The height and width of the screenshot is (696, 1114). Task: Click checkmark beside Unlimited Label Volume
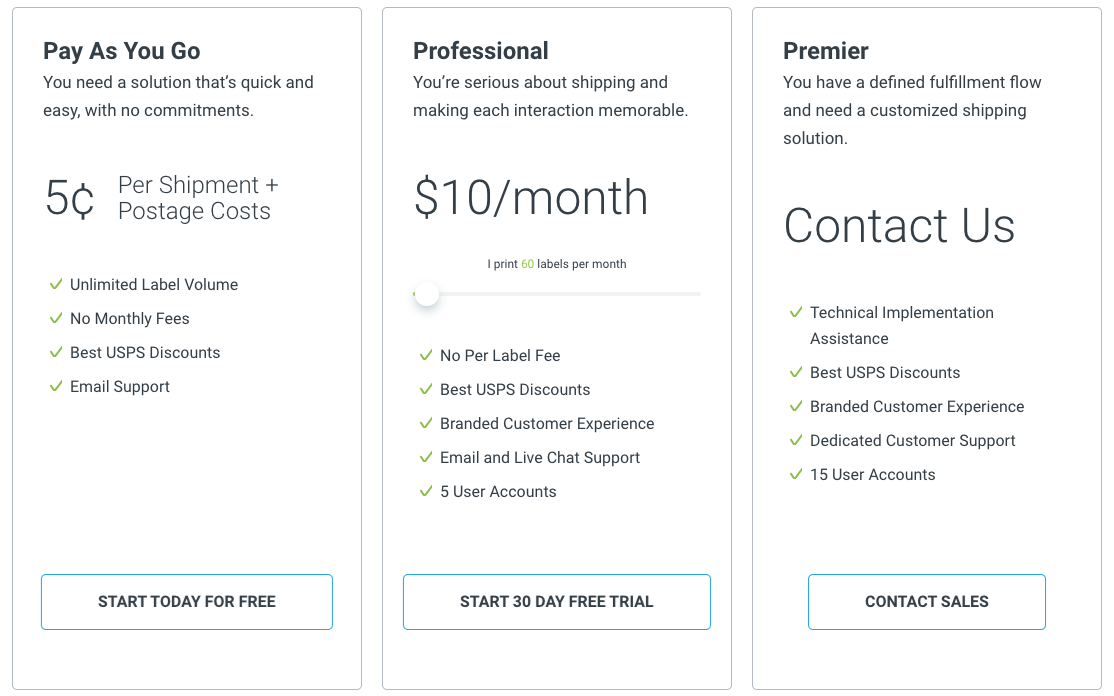(56, 285)
